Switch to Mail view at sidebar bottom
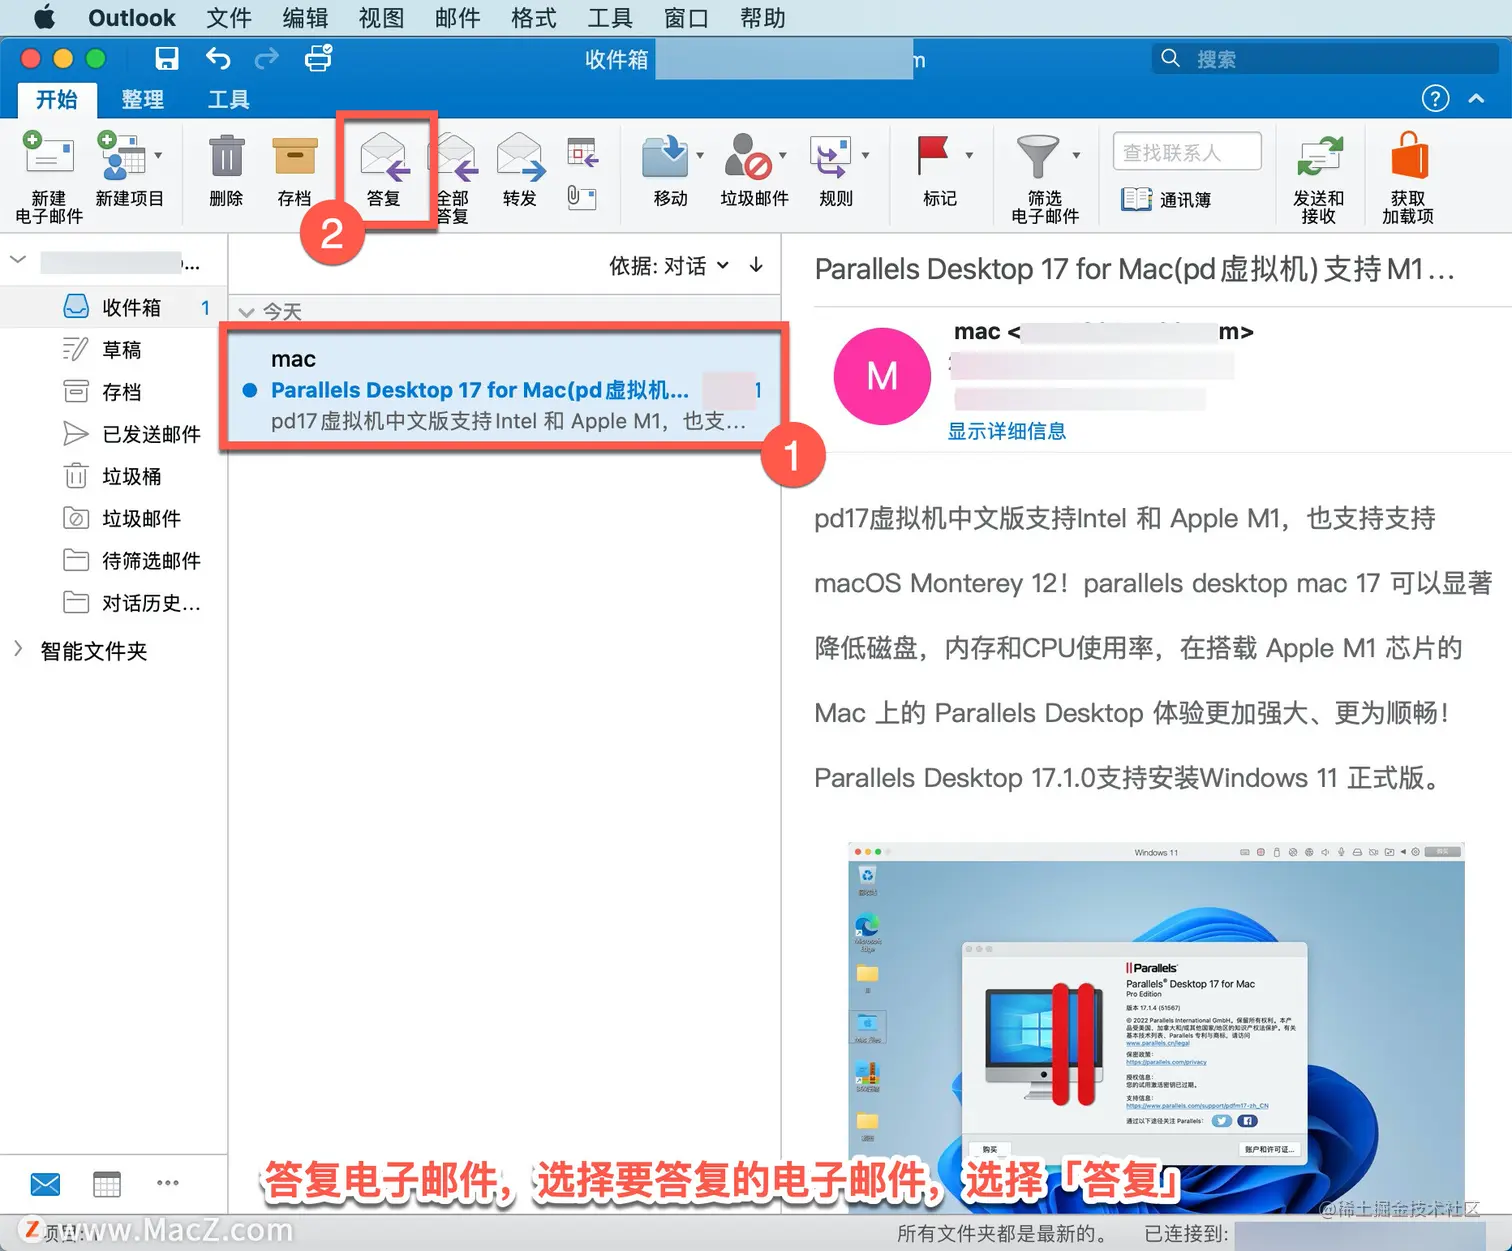 tap(45, 1184)
